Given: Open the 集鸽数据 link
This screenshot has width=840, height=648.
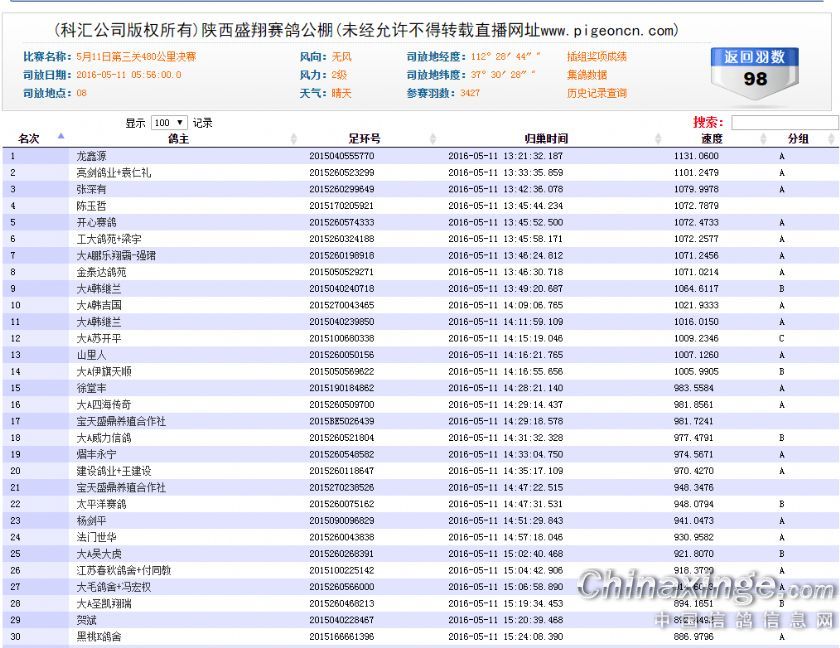Looking at the screenshot, I should (586, 75).
